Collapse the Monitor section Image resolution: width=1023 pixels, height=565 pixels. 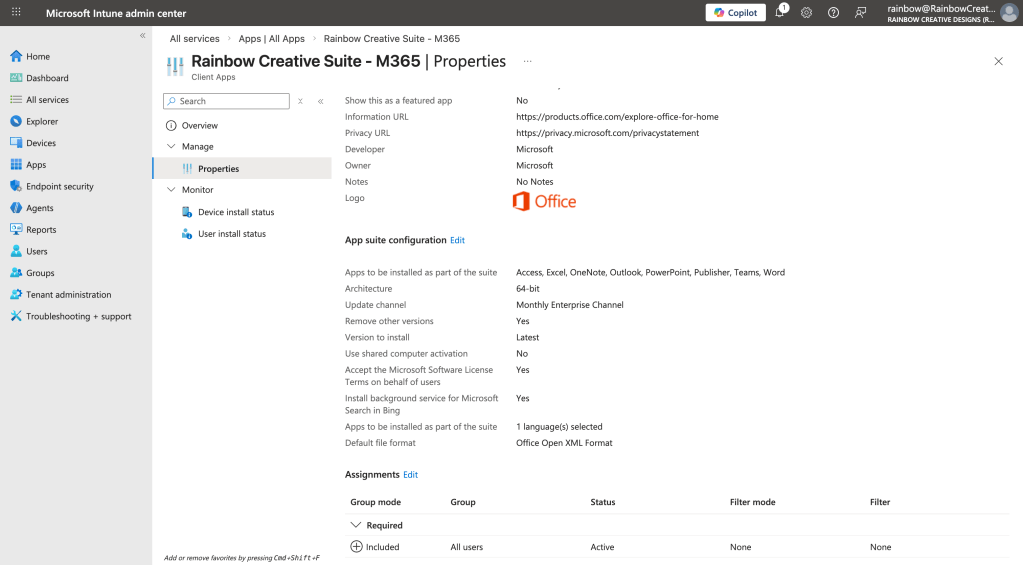pos(171,190)
